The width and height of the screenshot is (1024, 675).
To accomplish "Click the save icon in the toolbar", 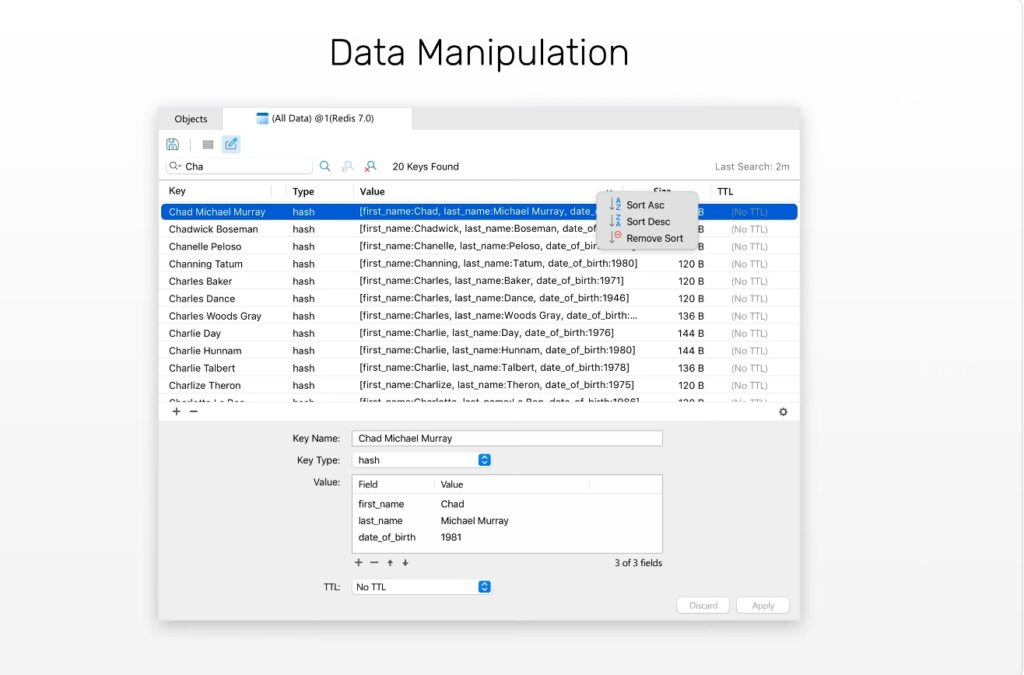I will 172,144.
